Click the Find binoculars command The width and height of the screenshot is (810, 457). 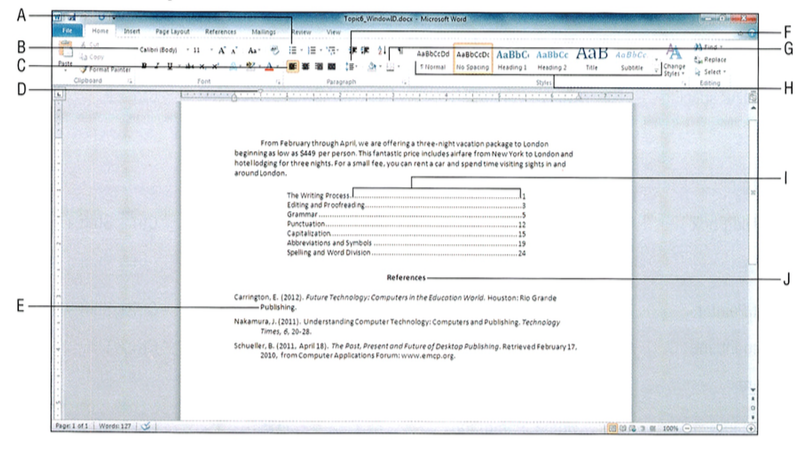coord(708,47)
